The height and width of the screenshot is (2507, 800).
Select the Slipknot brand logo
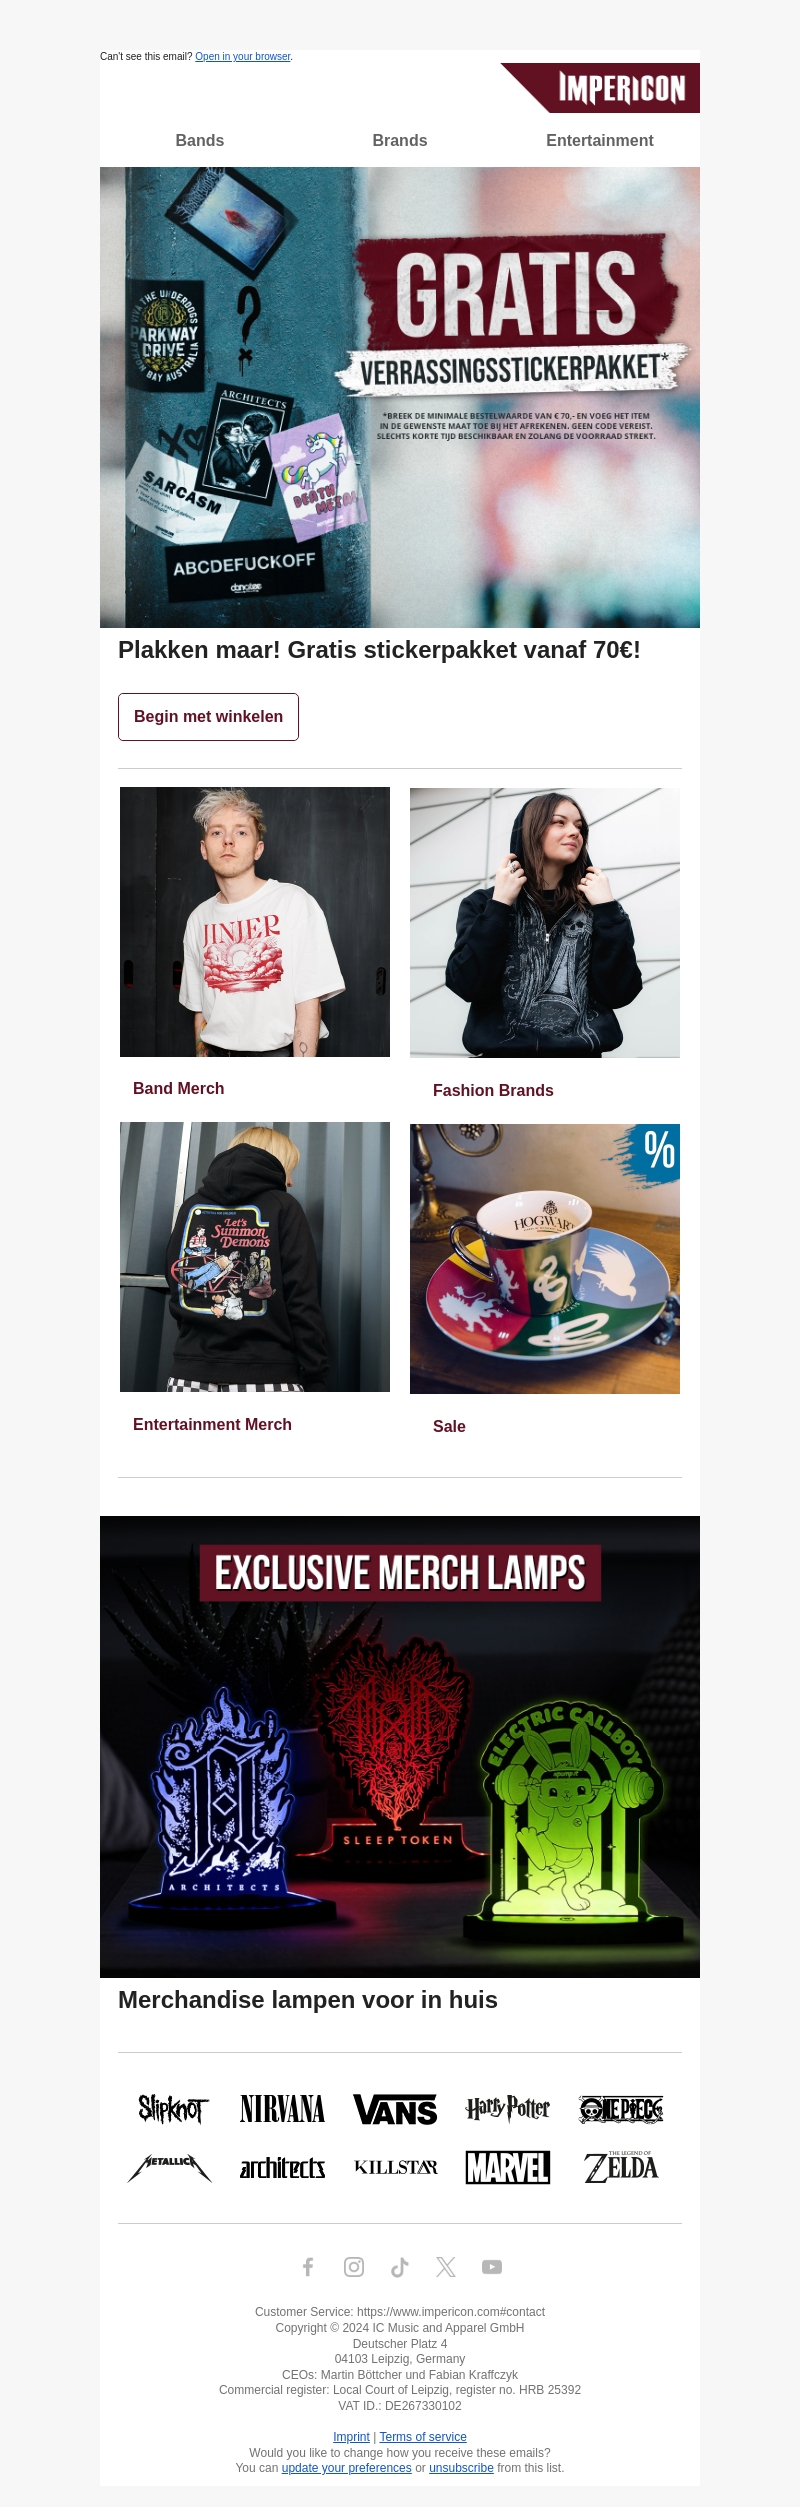coord(173,2109)
